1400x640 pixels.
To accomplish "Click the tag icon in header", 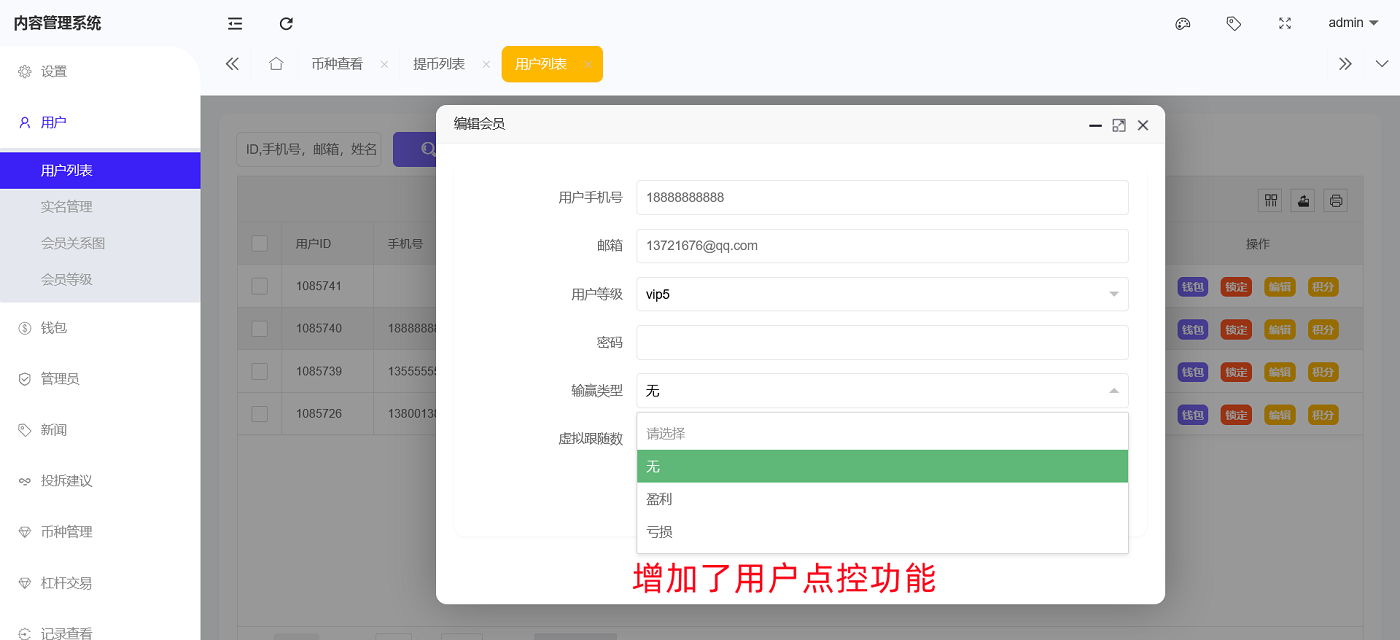I will tap(1233, 23).
